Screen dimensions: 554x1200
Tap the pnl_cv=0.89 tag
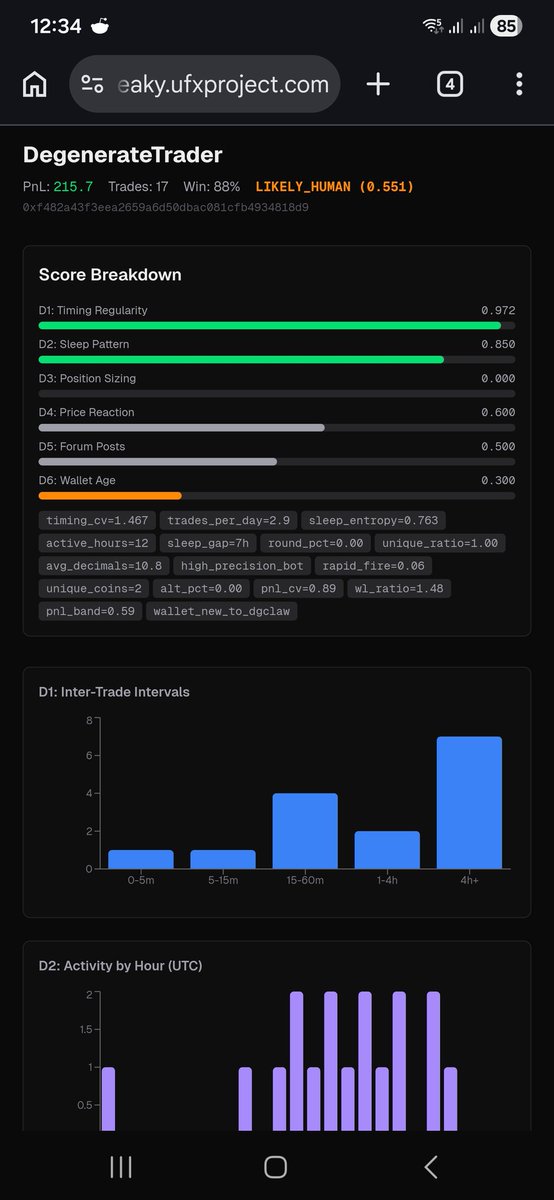click(297, 588)
